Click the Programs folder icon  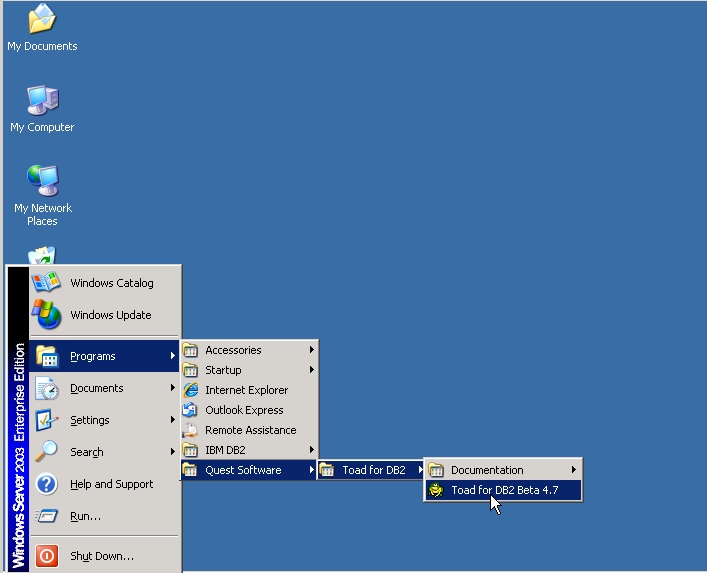pos(47,356)
